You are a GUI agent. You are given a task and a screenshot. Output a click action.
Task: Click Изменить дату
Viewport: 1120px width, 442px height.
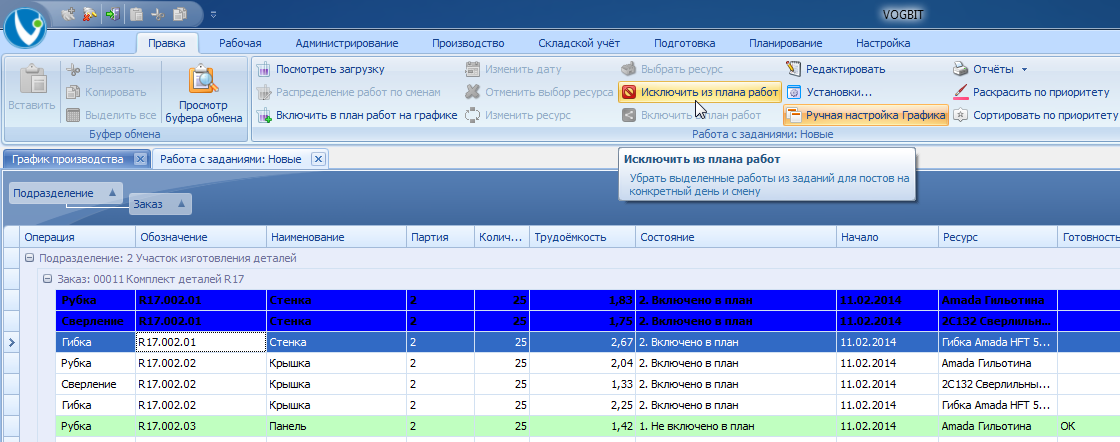pos(513,69)
